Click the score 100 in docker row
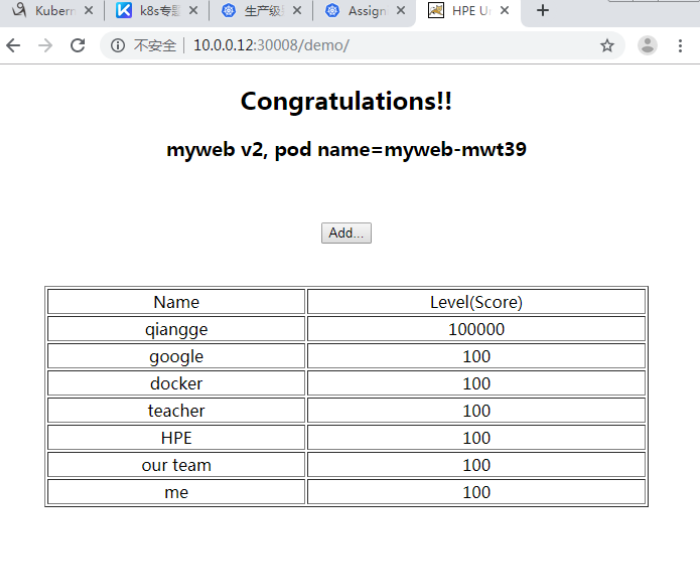700x580 pixels. click(476, 384)
